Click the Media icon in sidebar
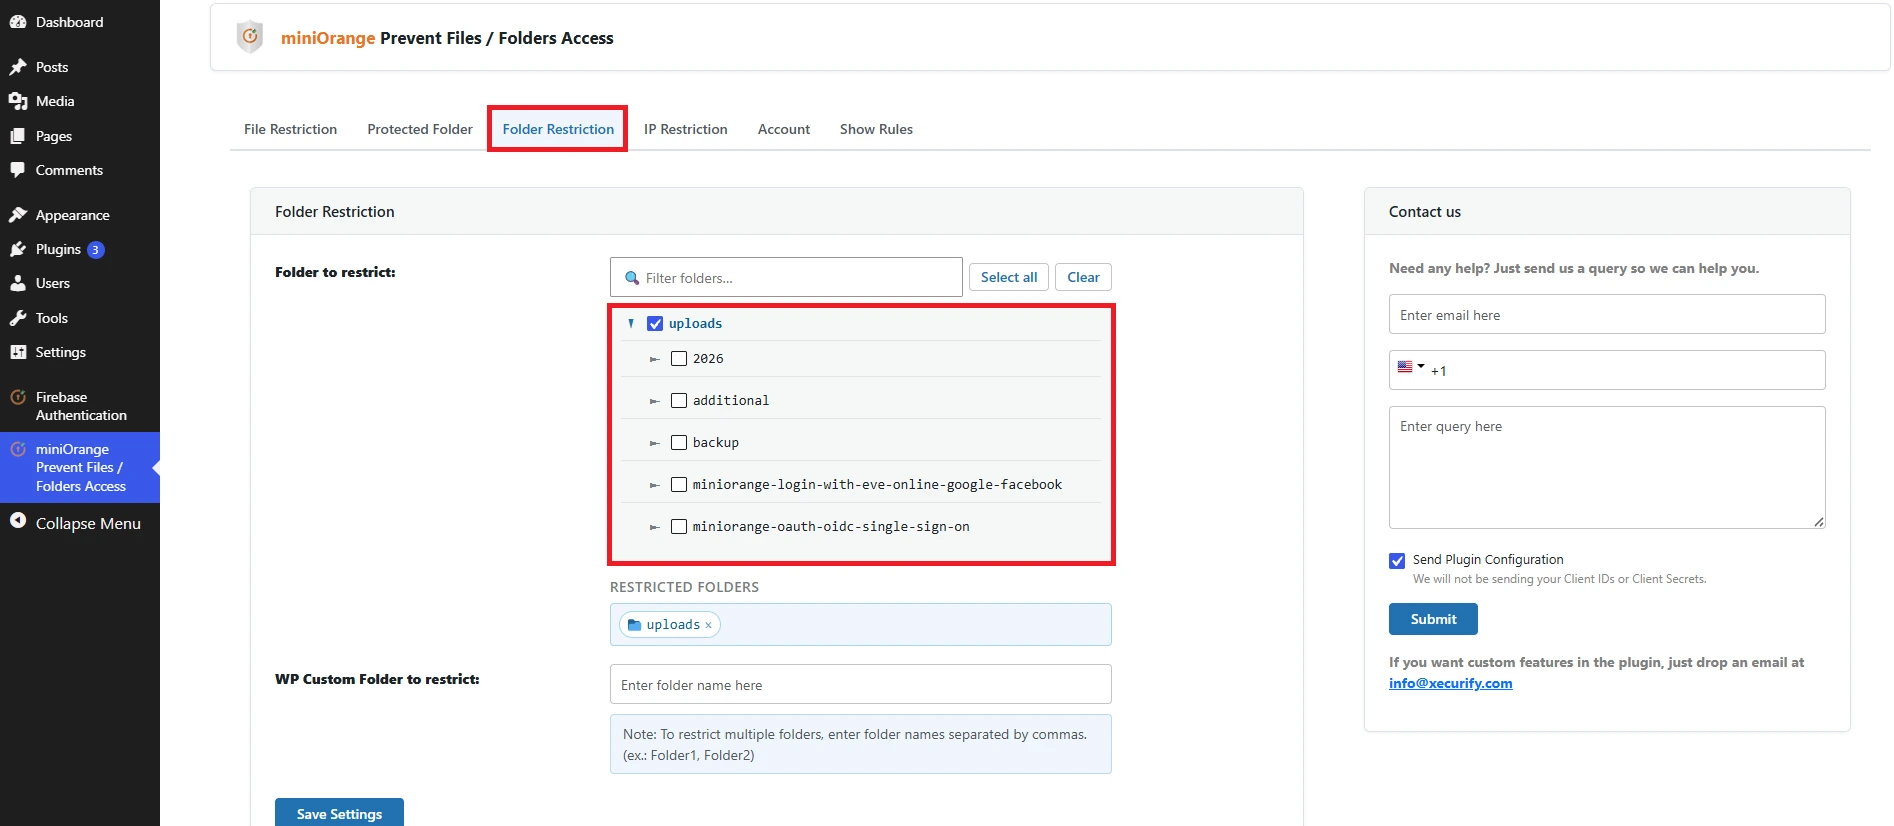 18,101
